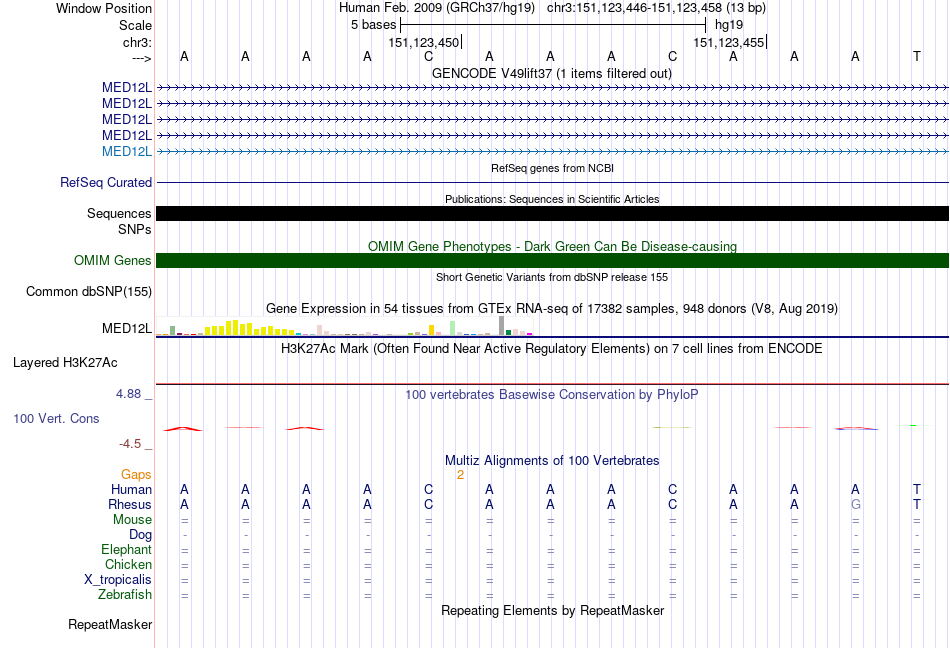Click the -4.5 PhyloP lower scale value
Screen dimensions: 950x648
point(130,444)
